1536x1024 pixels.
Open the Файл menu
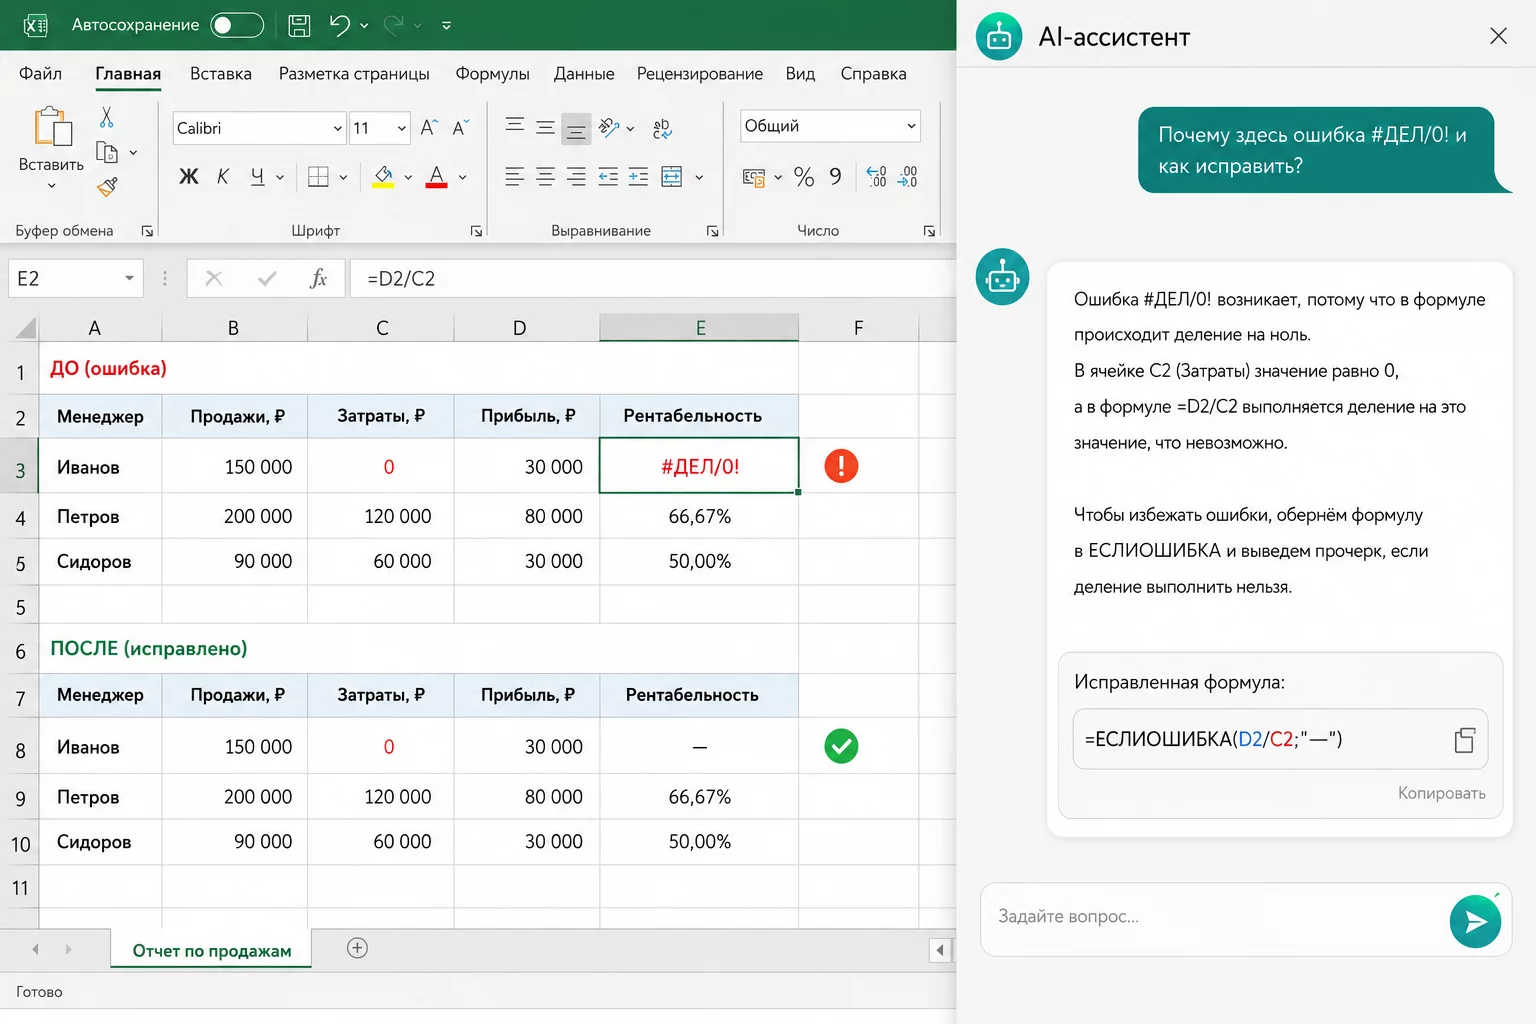(40, 73)
